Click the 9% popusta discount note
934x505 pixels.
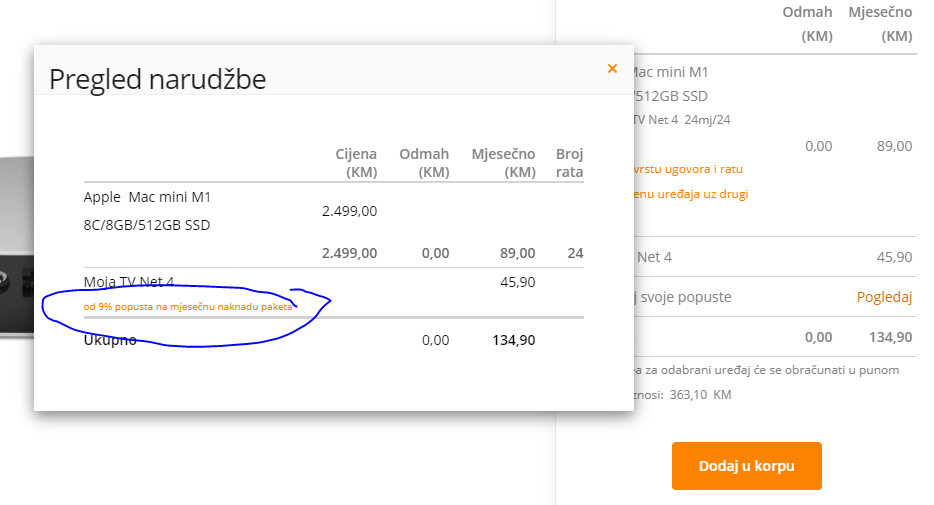188,307
